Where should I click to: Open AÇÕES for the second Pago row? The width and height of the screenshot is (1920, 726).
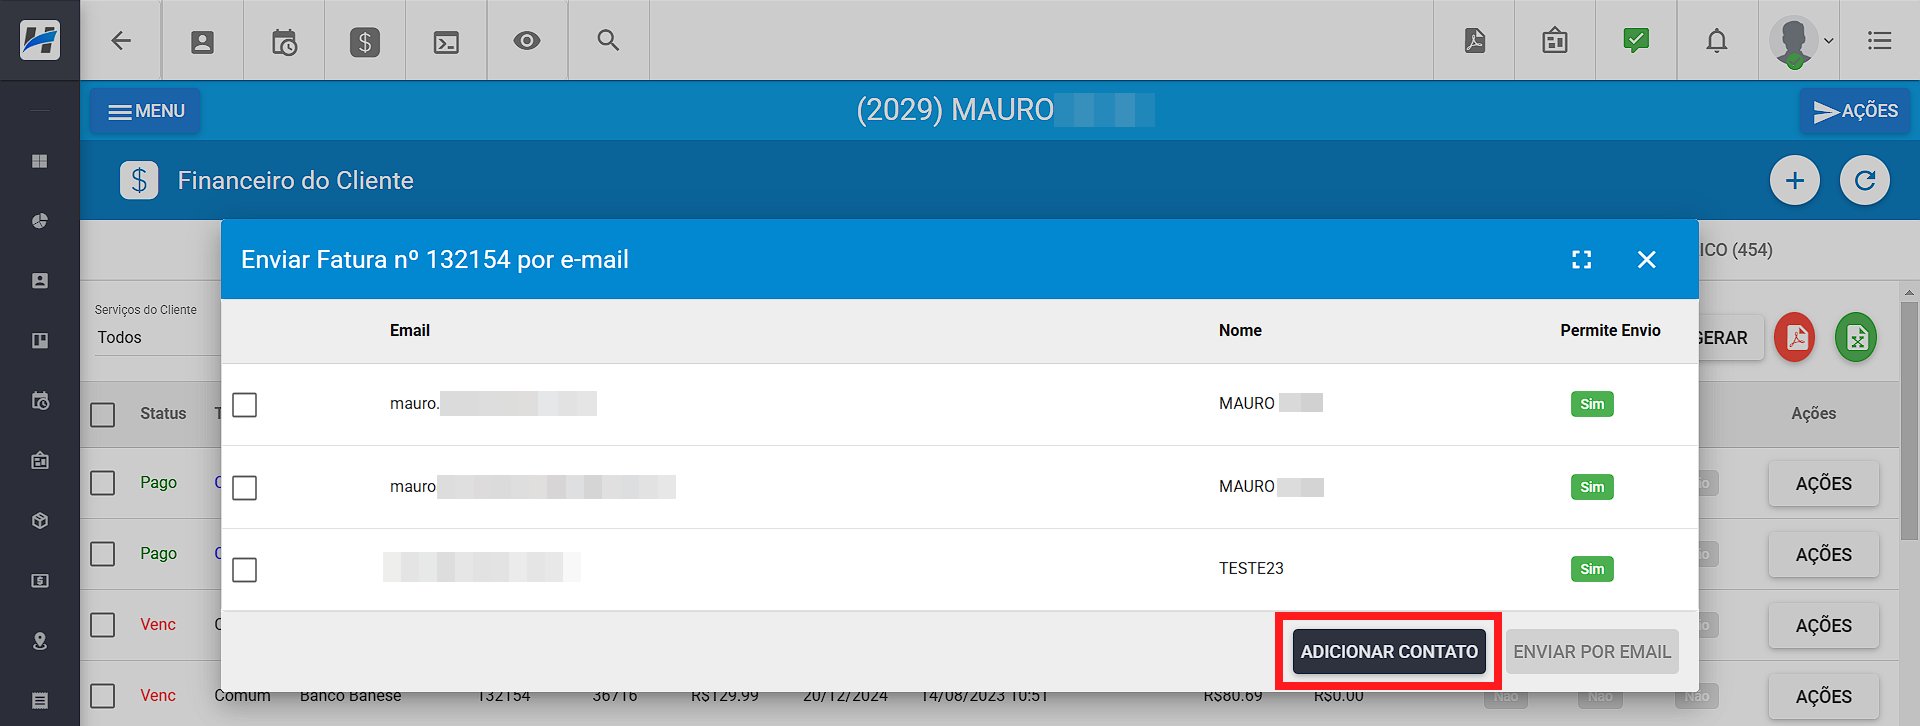[x=1824, y=555]
